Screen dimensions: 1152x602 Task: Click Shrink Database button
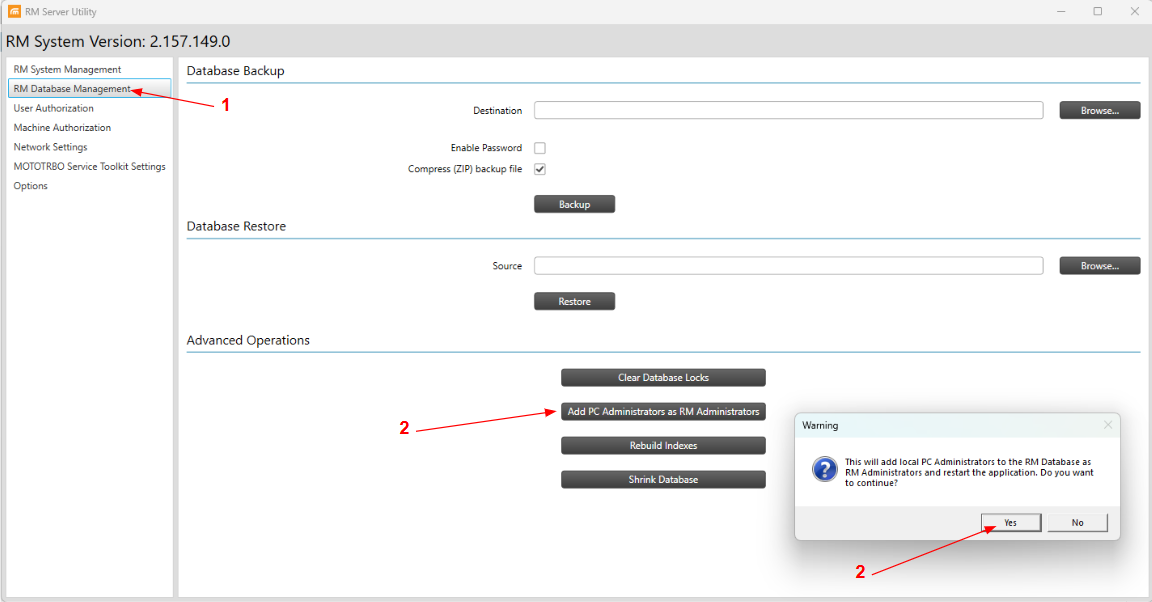(663, 479)
